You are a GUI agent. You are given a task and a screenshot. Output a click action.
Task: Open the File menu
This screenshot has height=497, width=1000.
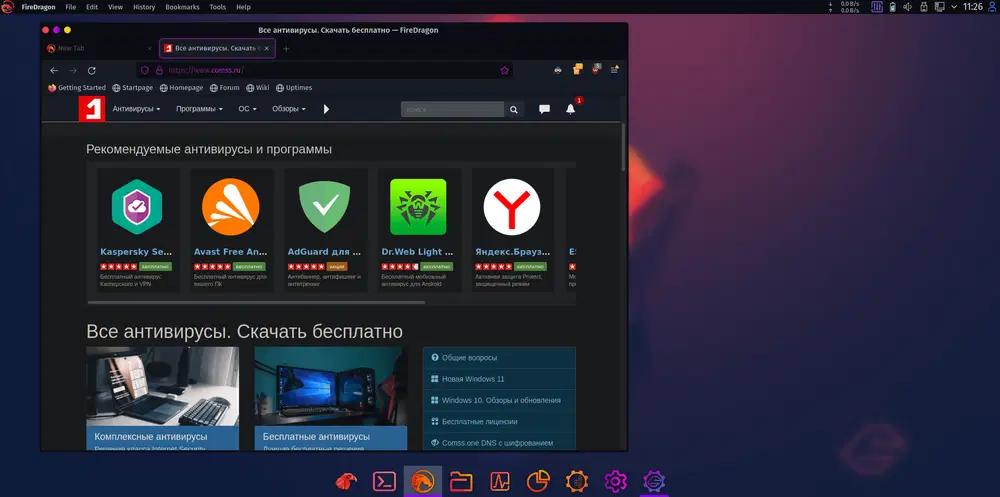[x=71, y=7]
